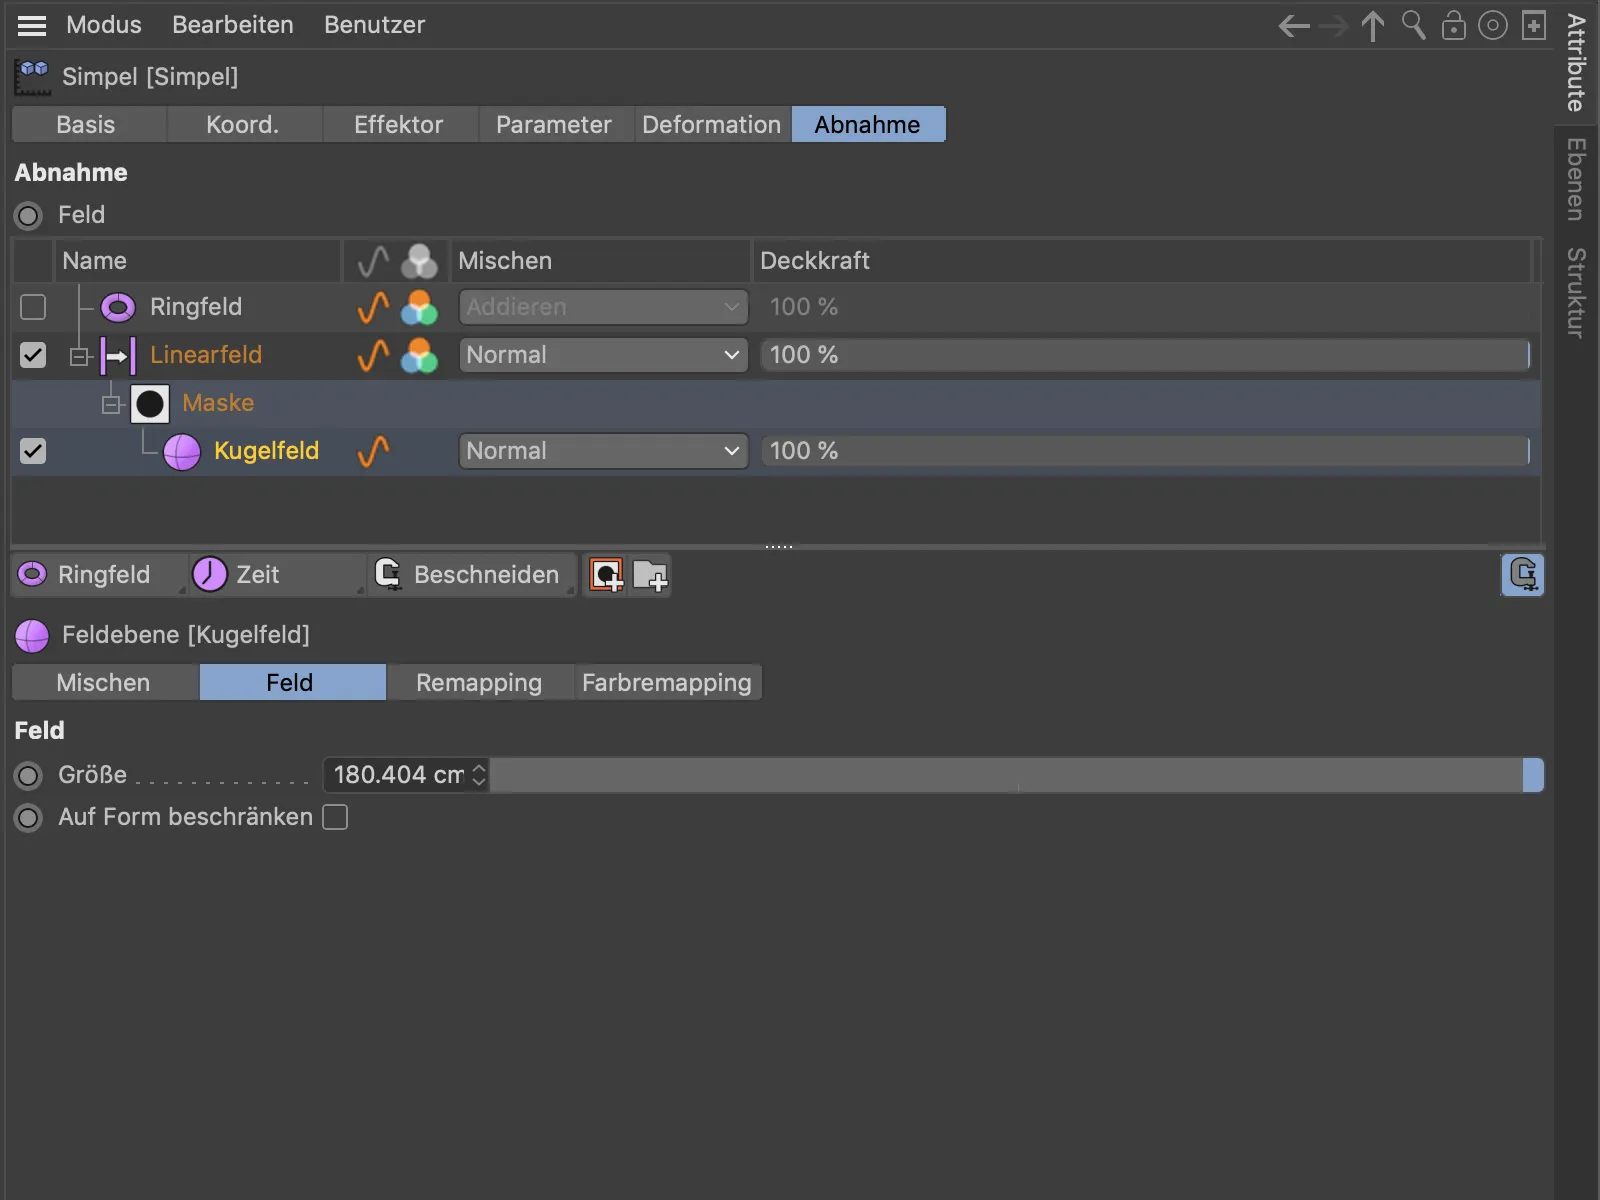
Task: Click the Maske layer icon
Action: click(150, 403)
